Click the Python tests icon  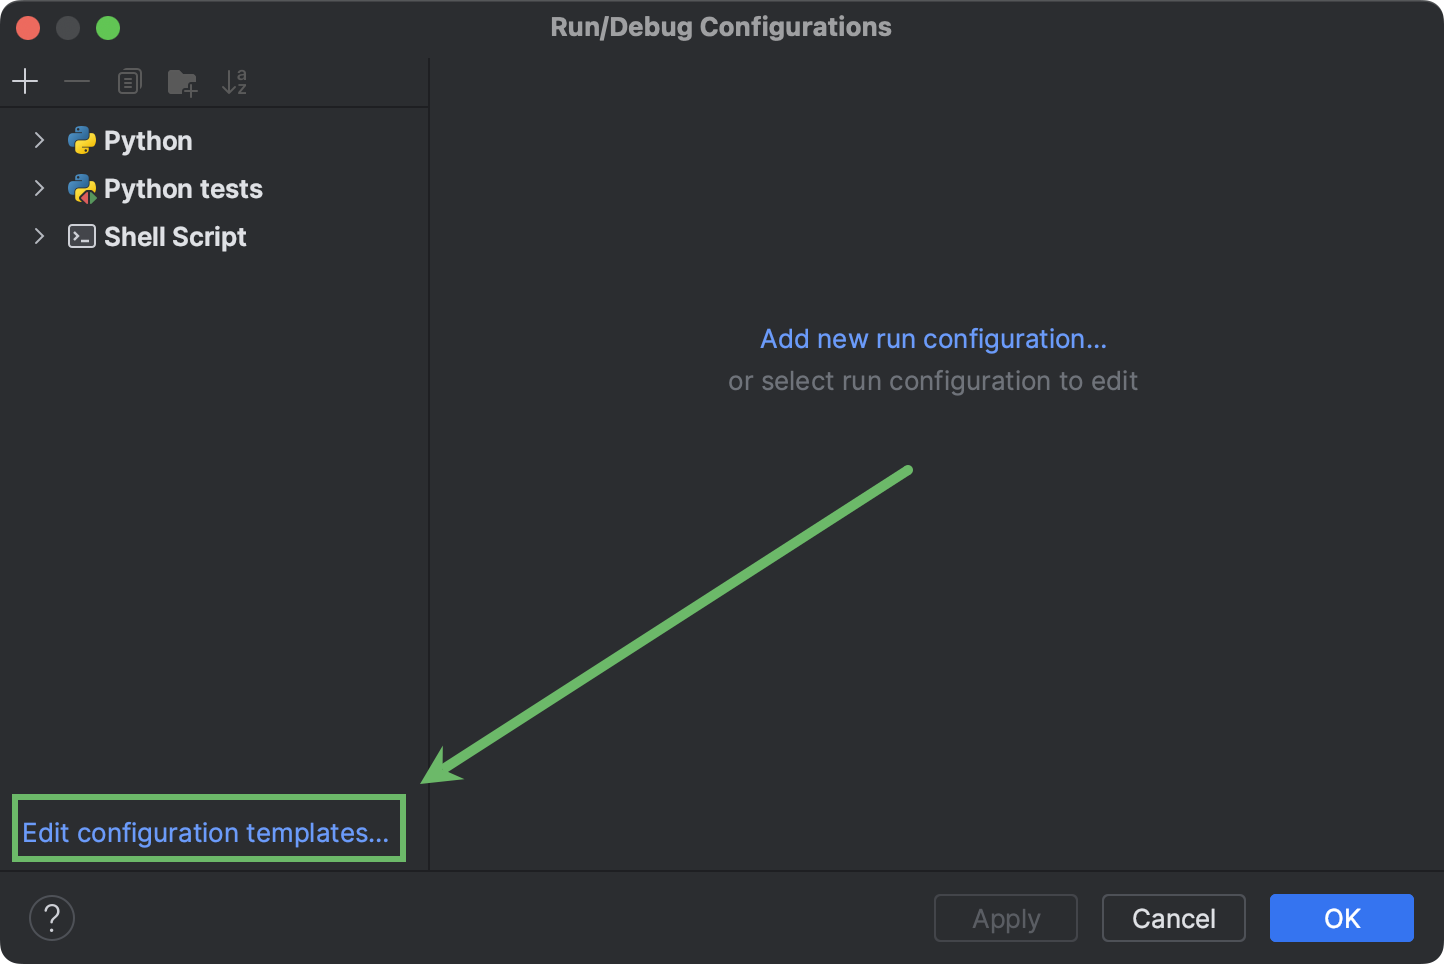[83, 188]
